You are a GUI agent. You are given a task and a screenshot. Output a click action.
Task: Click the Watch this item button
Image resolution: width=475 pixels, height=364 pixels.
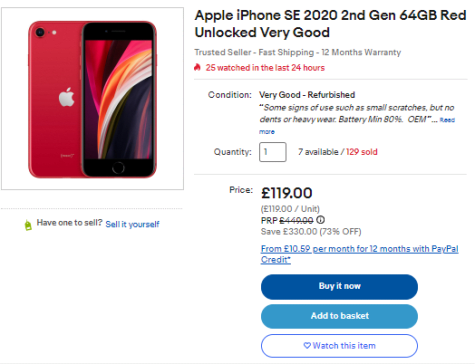[339, 346]
